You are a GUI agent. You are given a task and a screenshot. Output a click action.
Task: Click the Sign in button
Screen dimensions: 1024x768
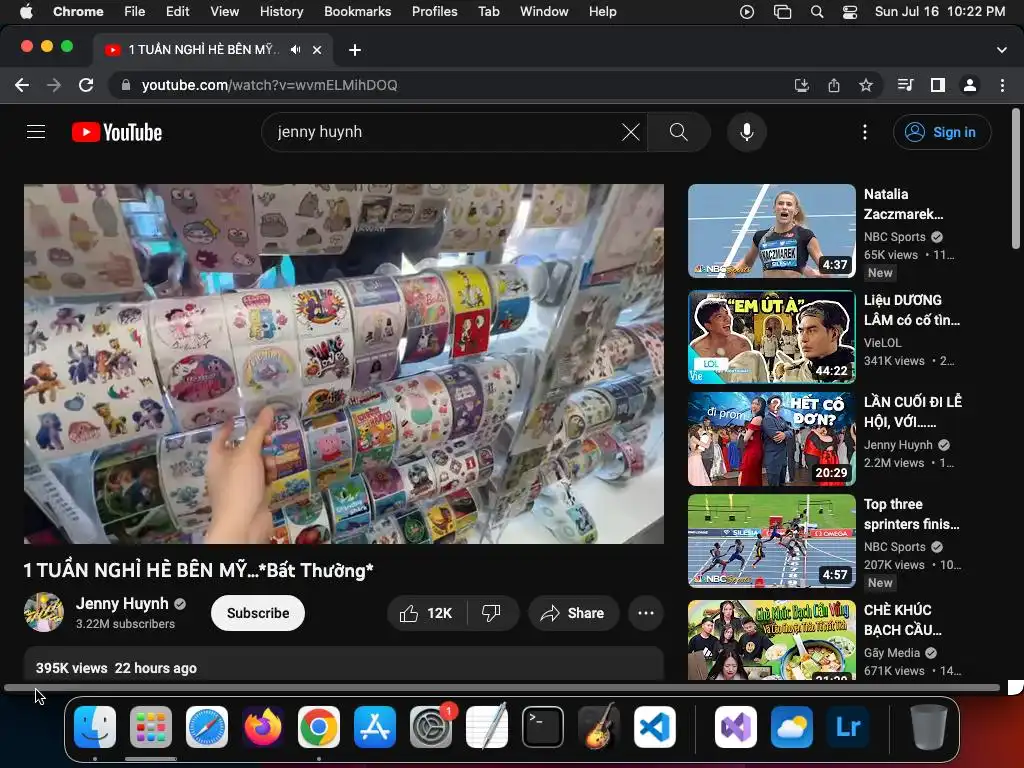coord(942,132)
